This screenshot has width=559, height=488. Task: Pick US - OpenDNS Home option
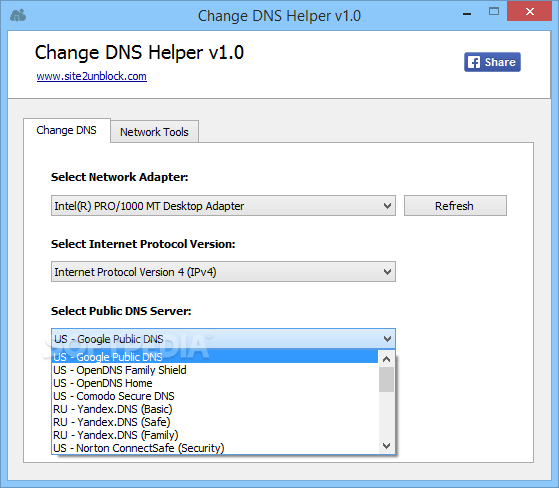tap(215, 383)
